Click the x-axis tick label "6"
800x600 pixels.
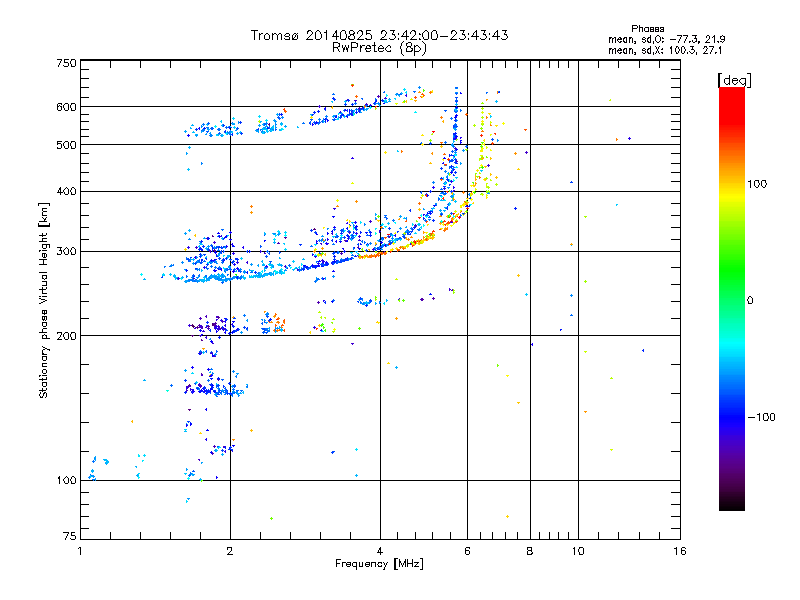coord(467,551)
